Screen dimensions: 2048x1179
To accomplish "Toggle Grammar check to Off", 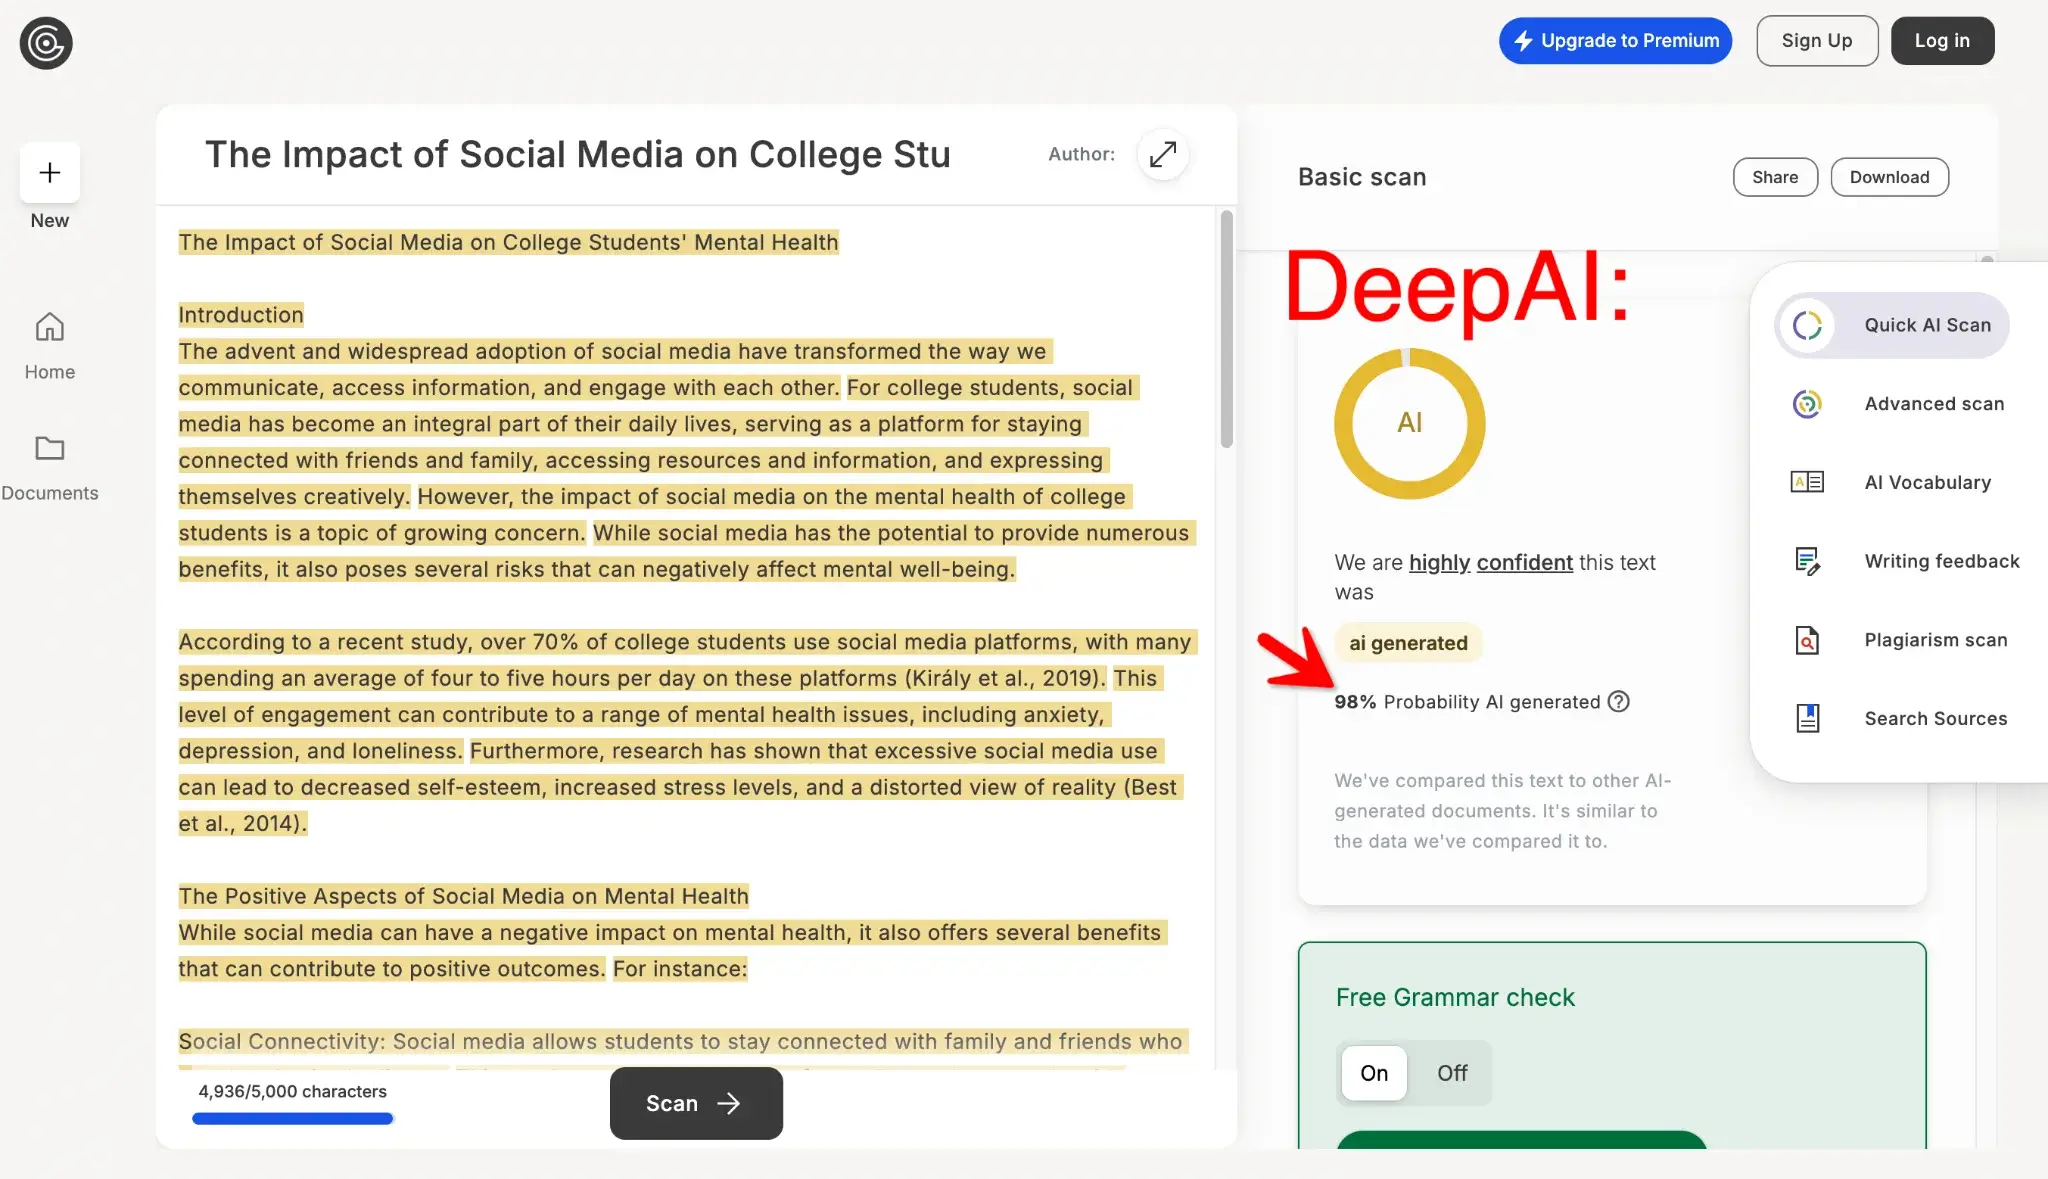I will coord(1452,1072).
